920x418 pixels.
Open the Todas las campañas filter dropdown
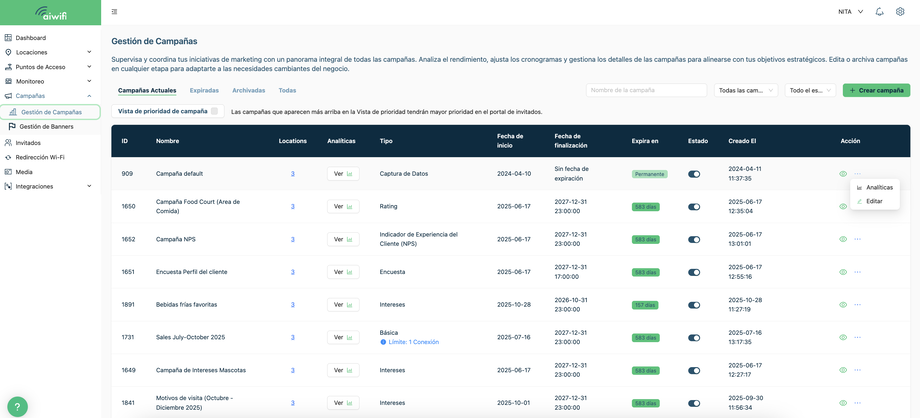click(x=746, y=90)
